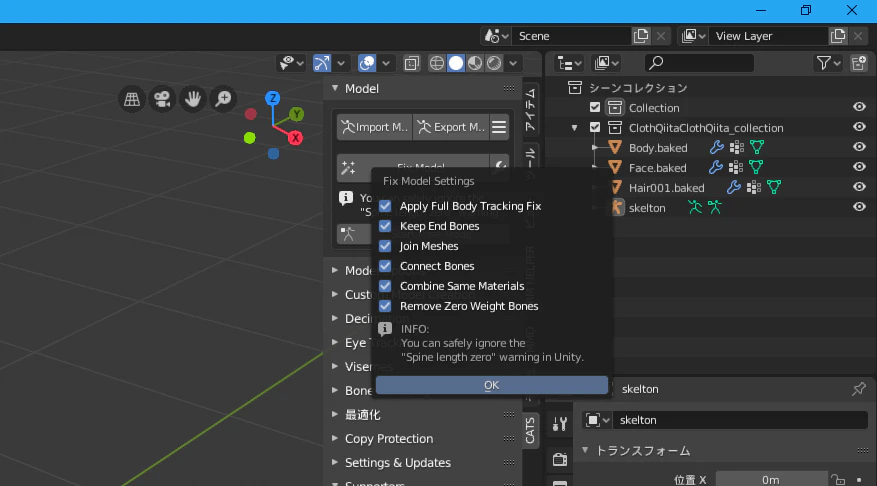
Task: Open the Scene browse menu
Action: [496, 36]
